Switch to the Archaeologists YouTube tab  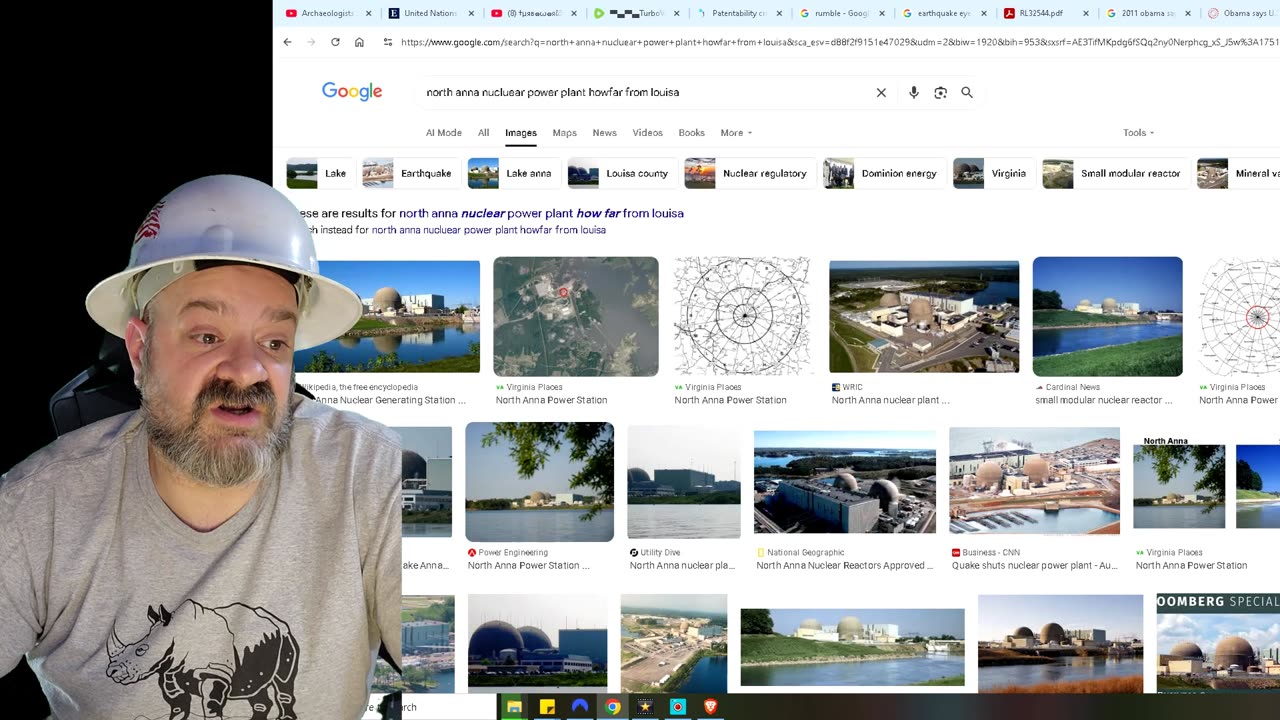327,13
